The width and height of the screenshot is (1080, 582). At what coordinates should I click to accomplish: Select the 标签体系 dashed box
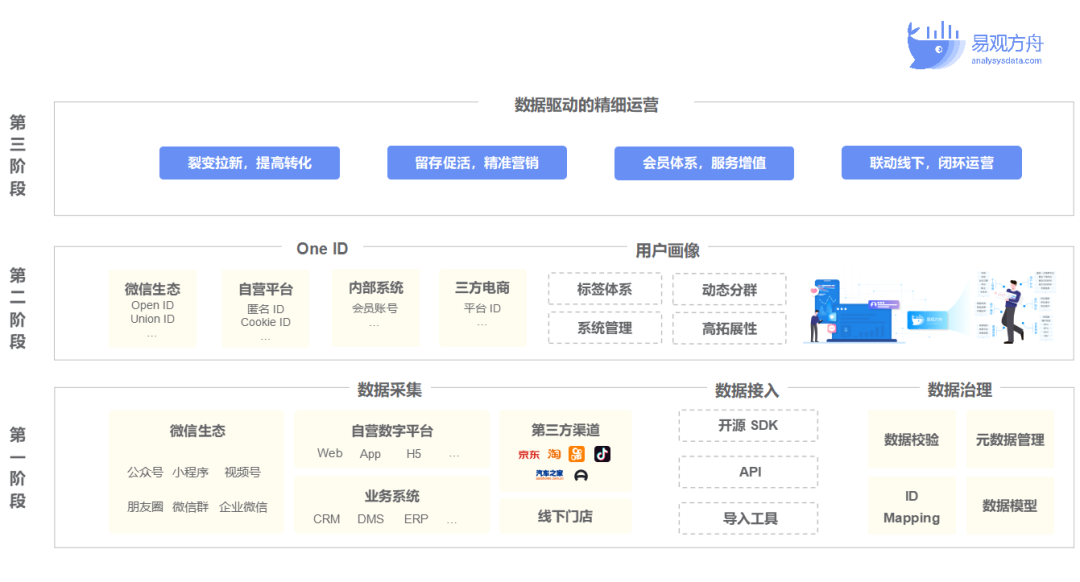point(604,290)
